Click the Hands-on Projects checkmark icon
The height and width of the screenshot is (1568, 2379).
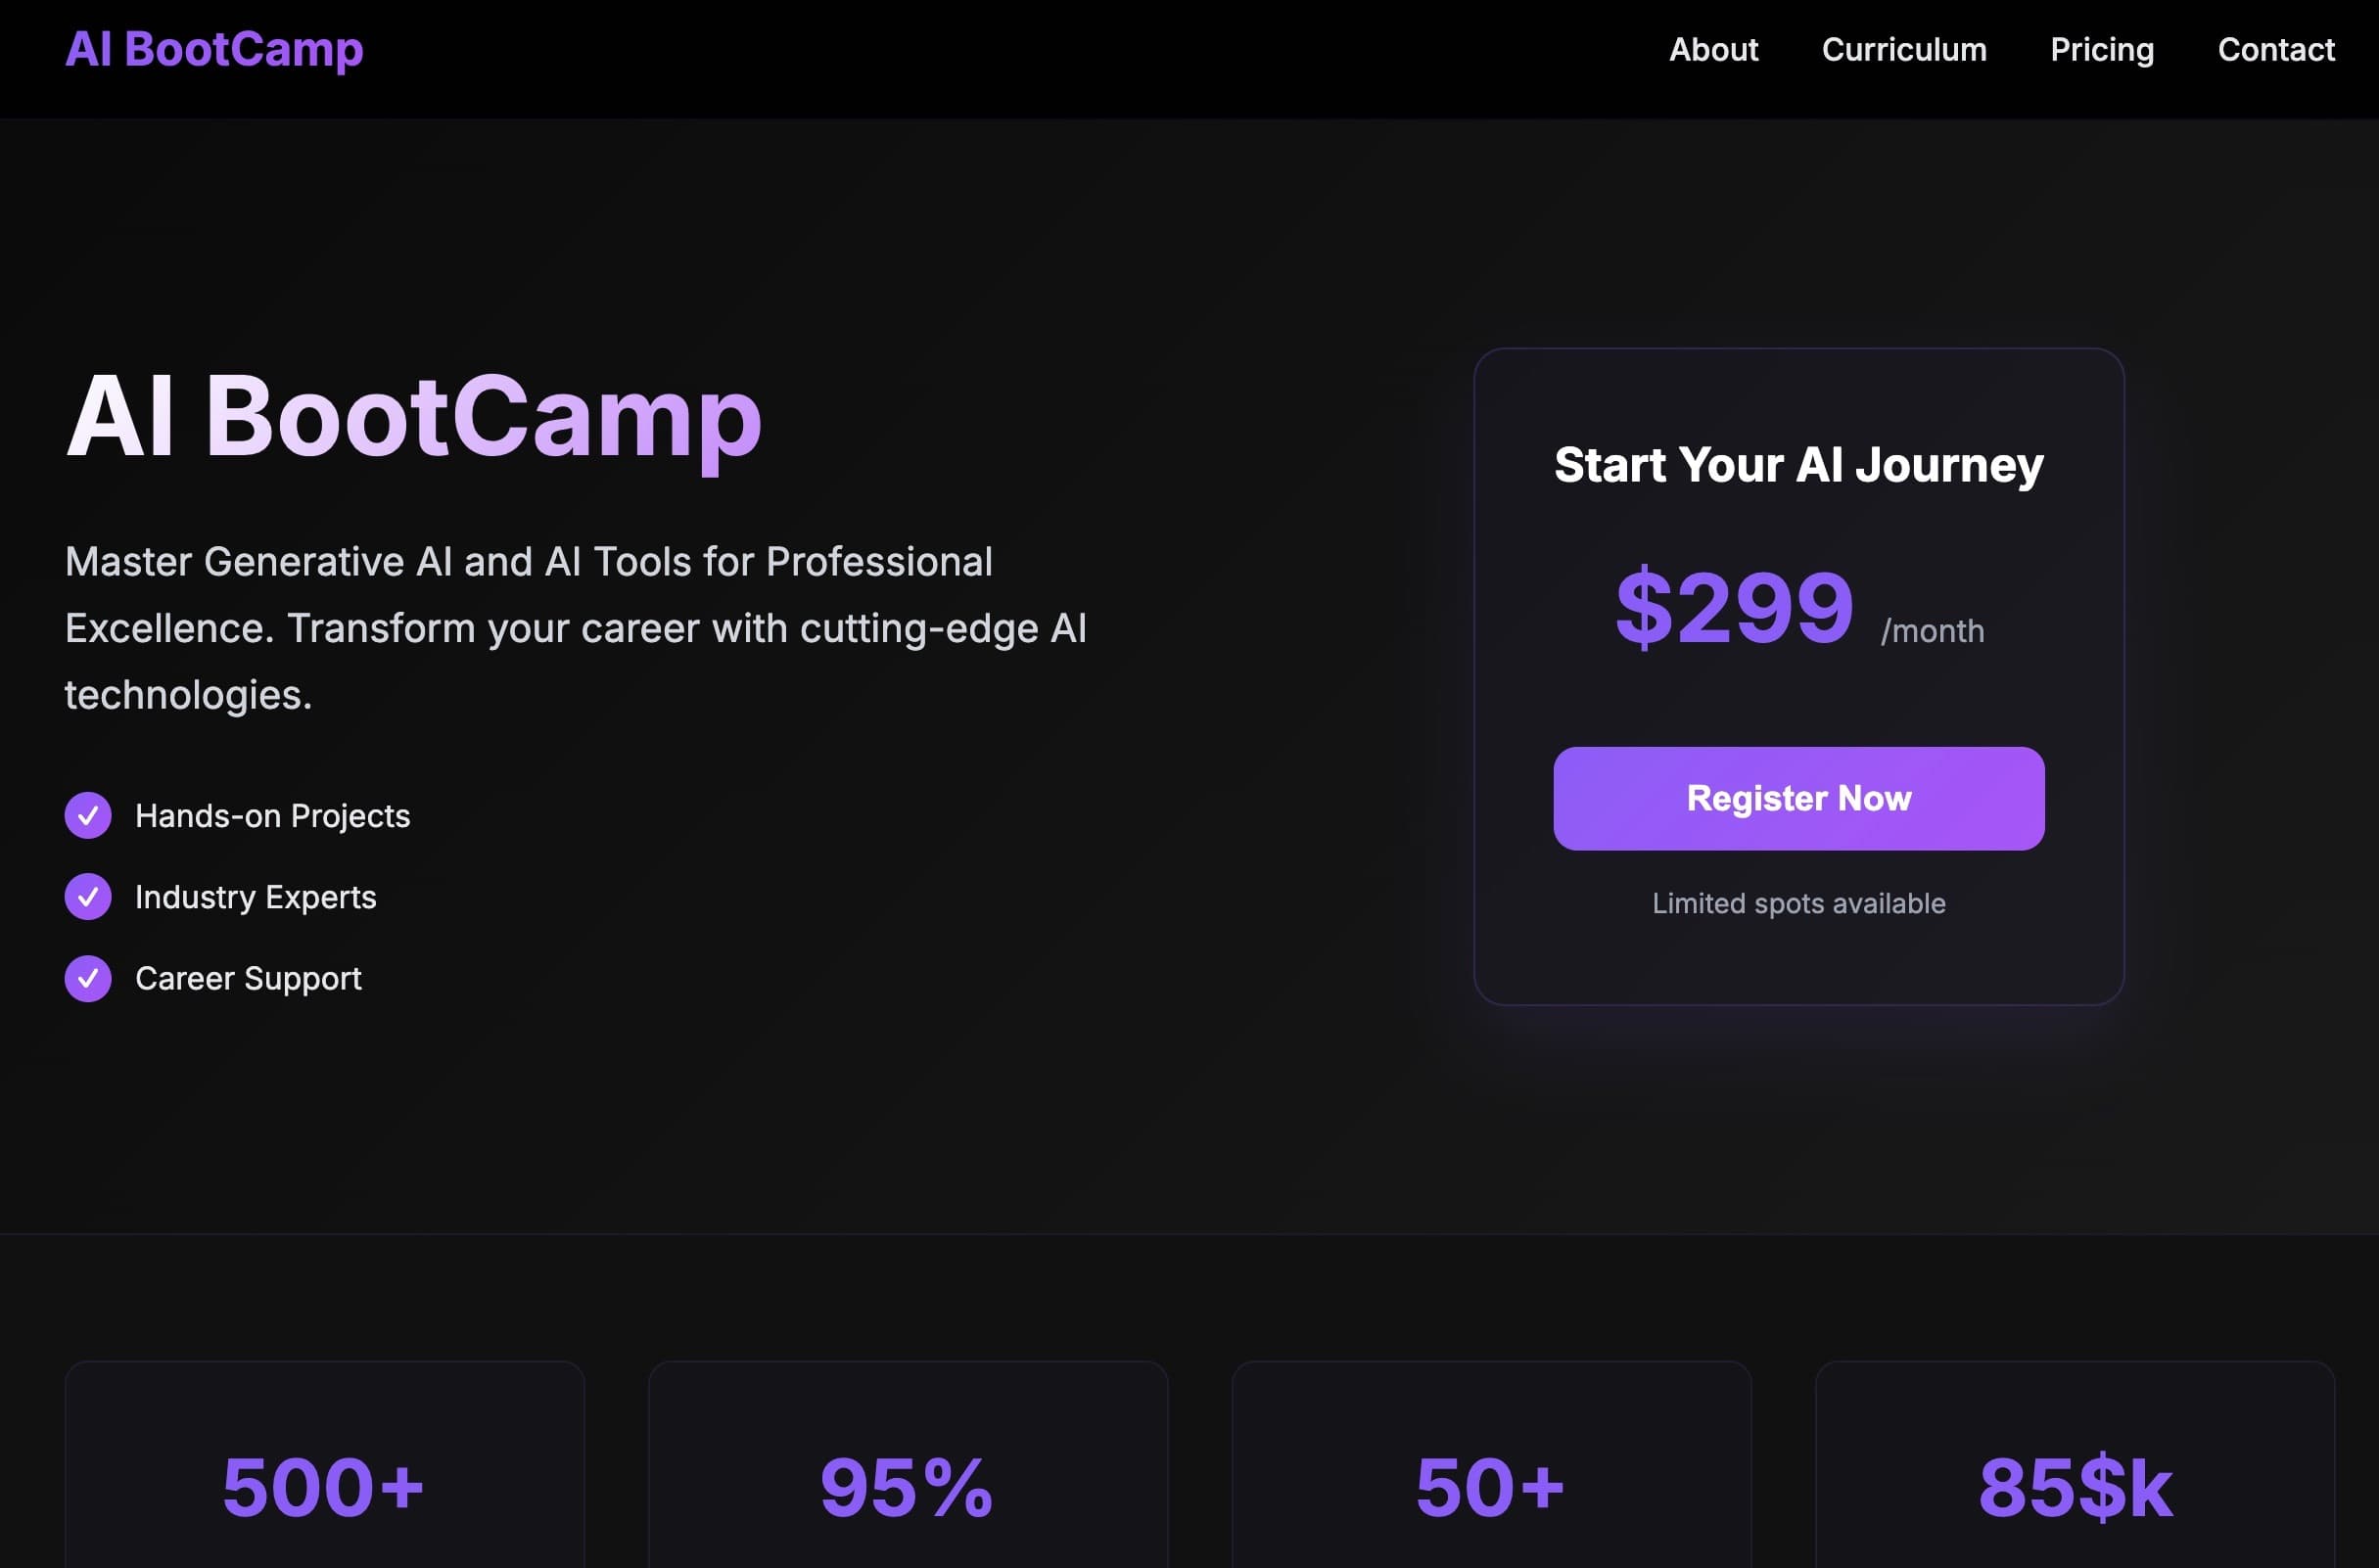pos(90,815)
